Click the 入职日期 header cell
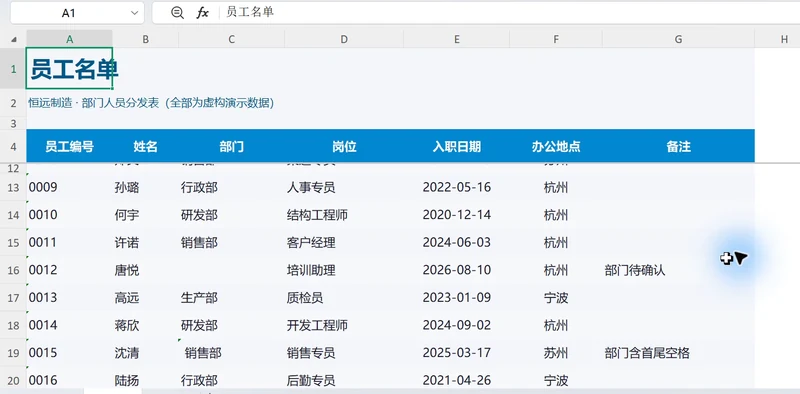Viewport: 800px width, 394px height. 457,146
